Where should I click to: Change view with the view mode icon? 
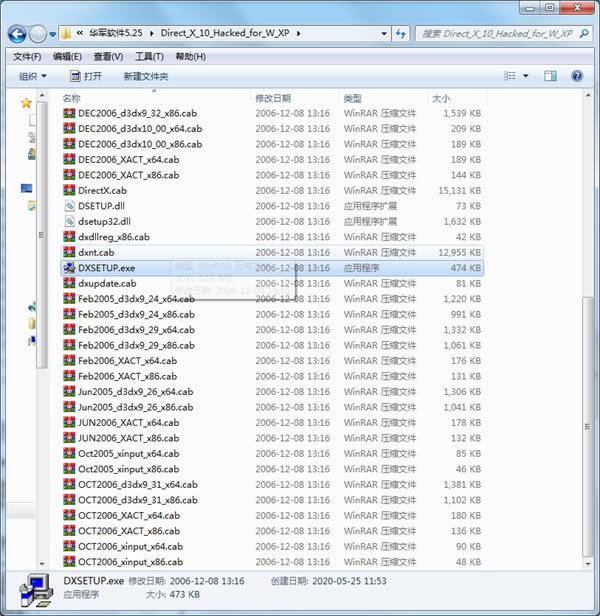(x=510, y=76)
